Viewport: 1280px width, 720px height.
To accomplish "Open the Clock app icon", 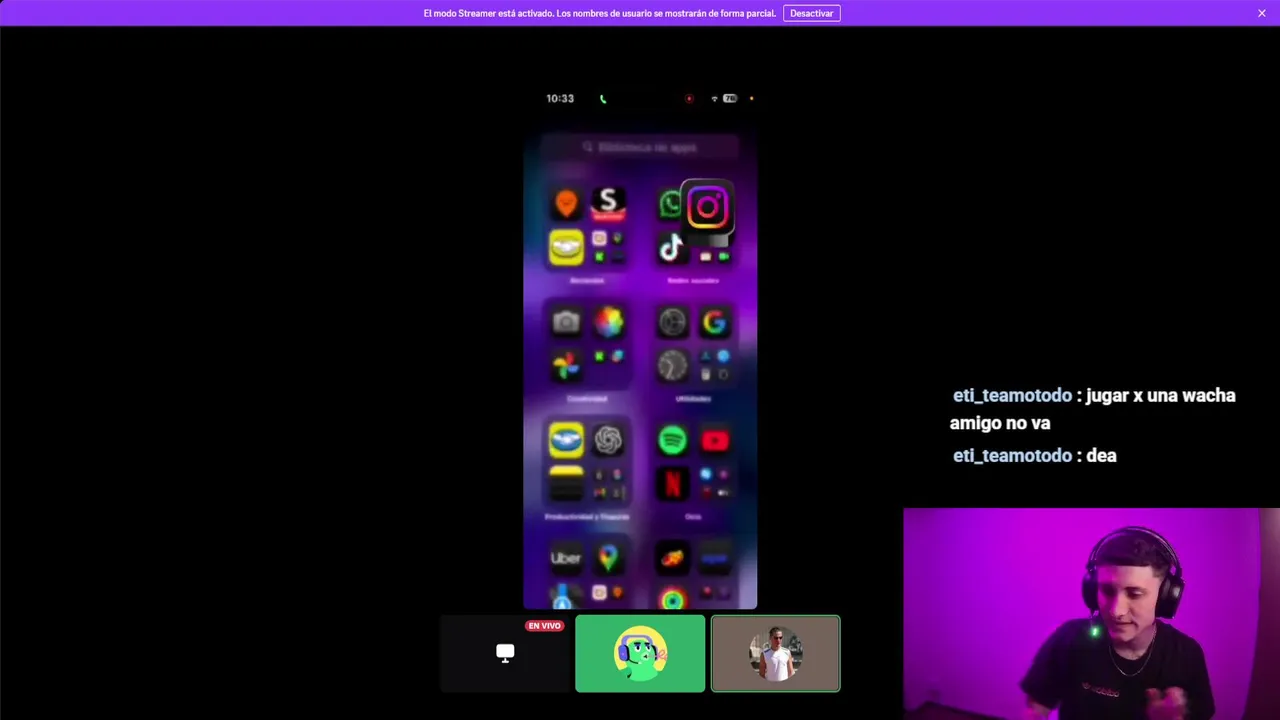I will (x=672, y=365).
